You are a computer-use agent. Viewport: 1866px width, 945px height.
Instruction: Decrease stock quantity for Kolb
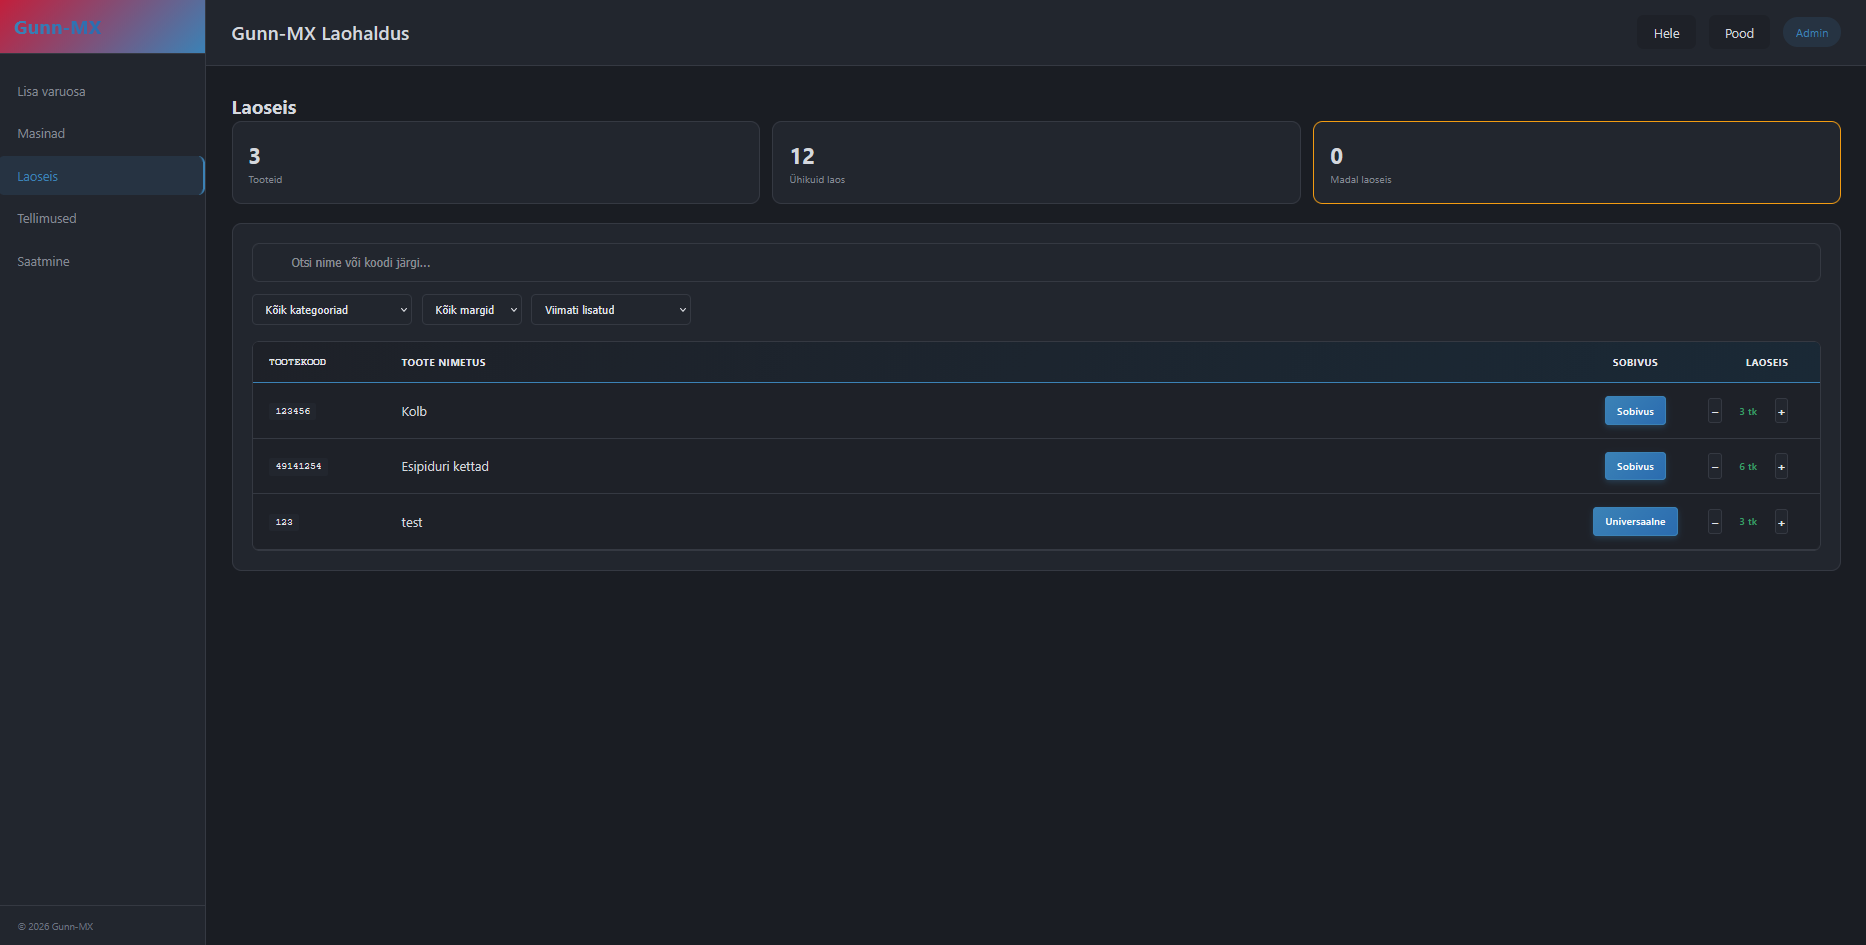(x=1715, y=411)
